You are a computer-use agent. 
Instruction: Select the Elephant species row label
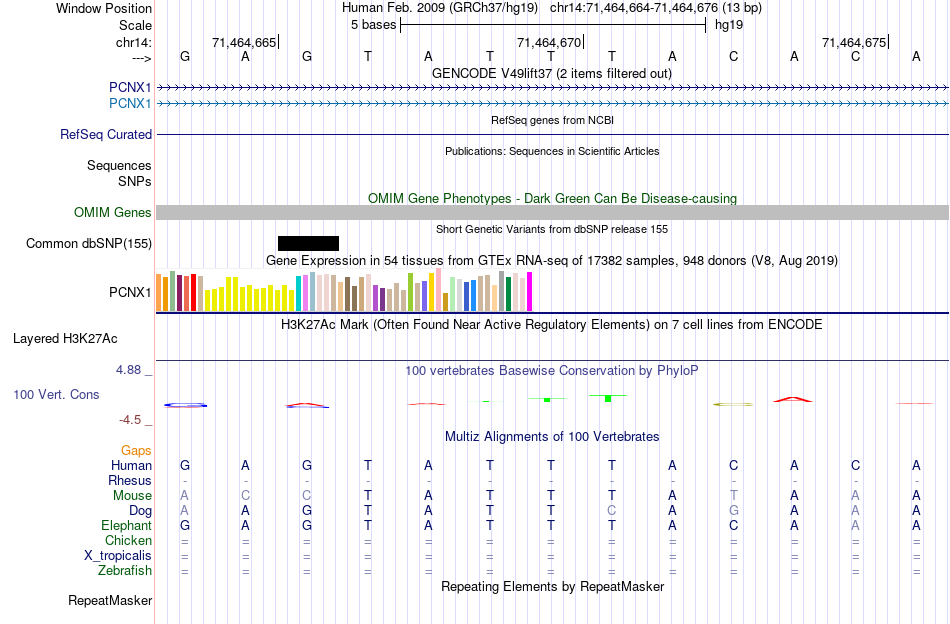(126, 526)
